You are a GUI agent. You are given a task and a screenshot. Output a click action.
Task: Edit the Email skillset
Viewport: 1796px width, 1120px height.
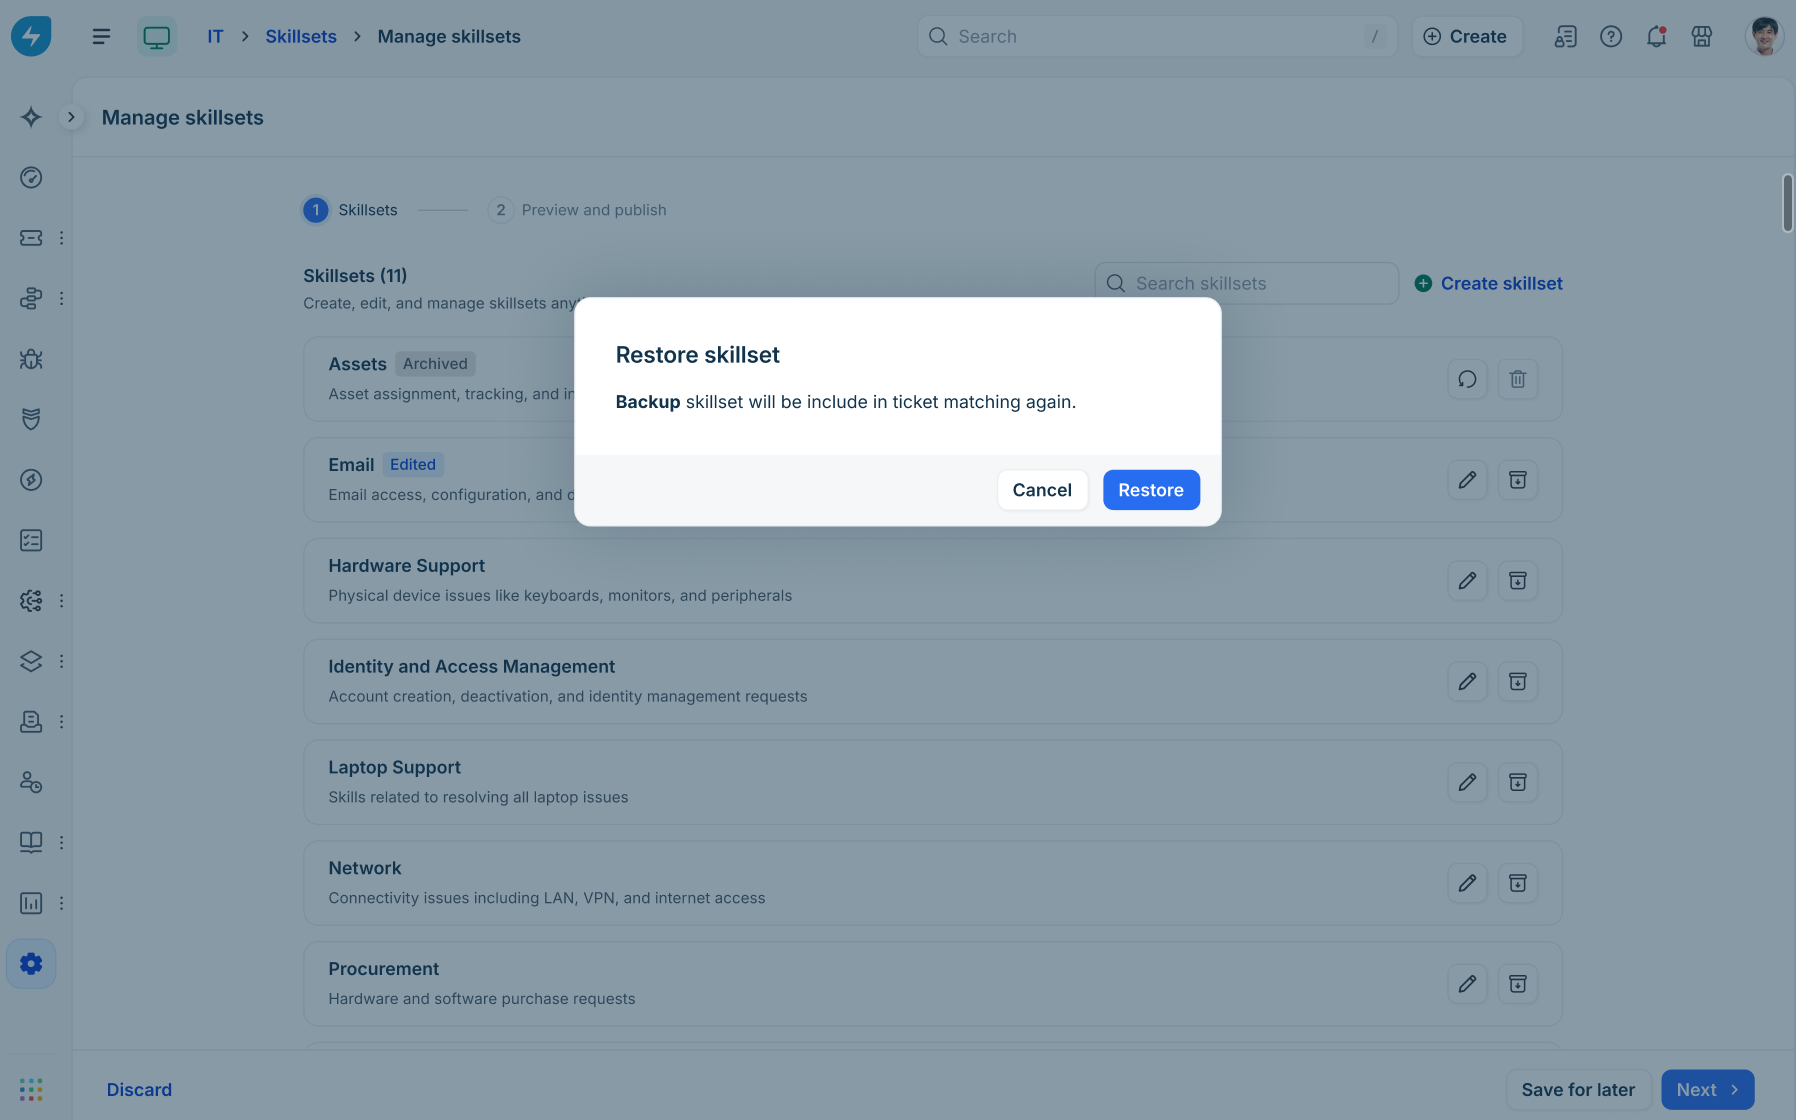click(1467, 480)
